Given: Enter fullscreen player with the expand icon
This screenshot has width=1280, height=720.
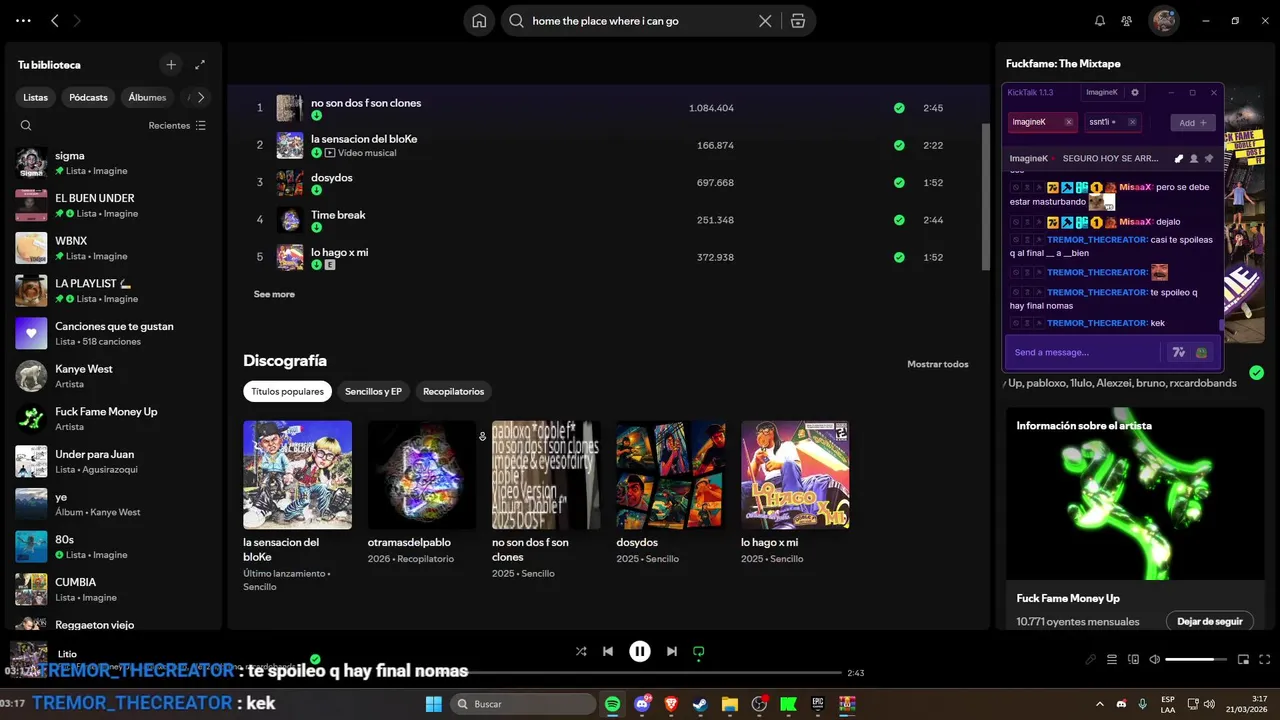Looking at the screenshot, I should (1265, 659).
